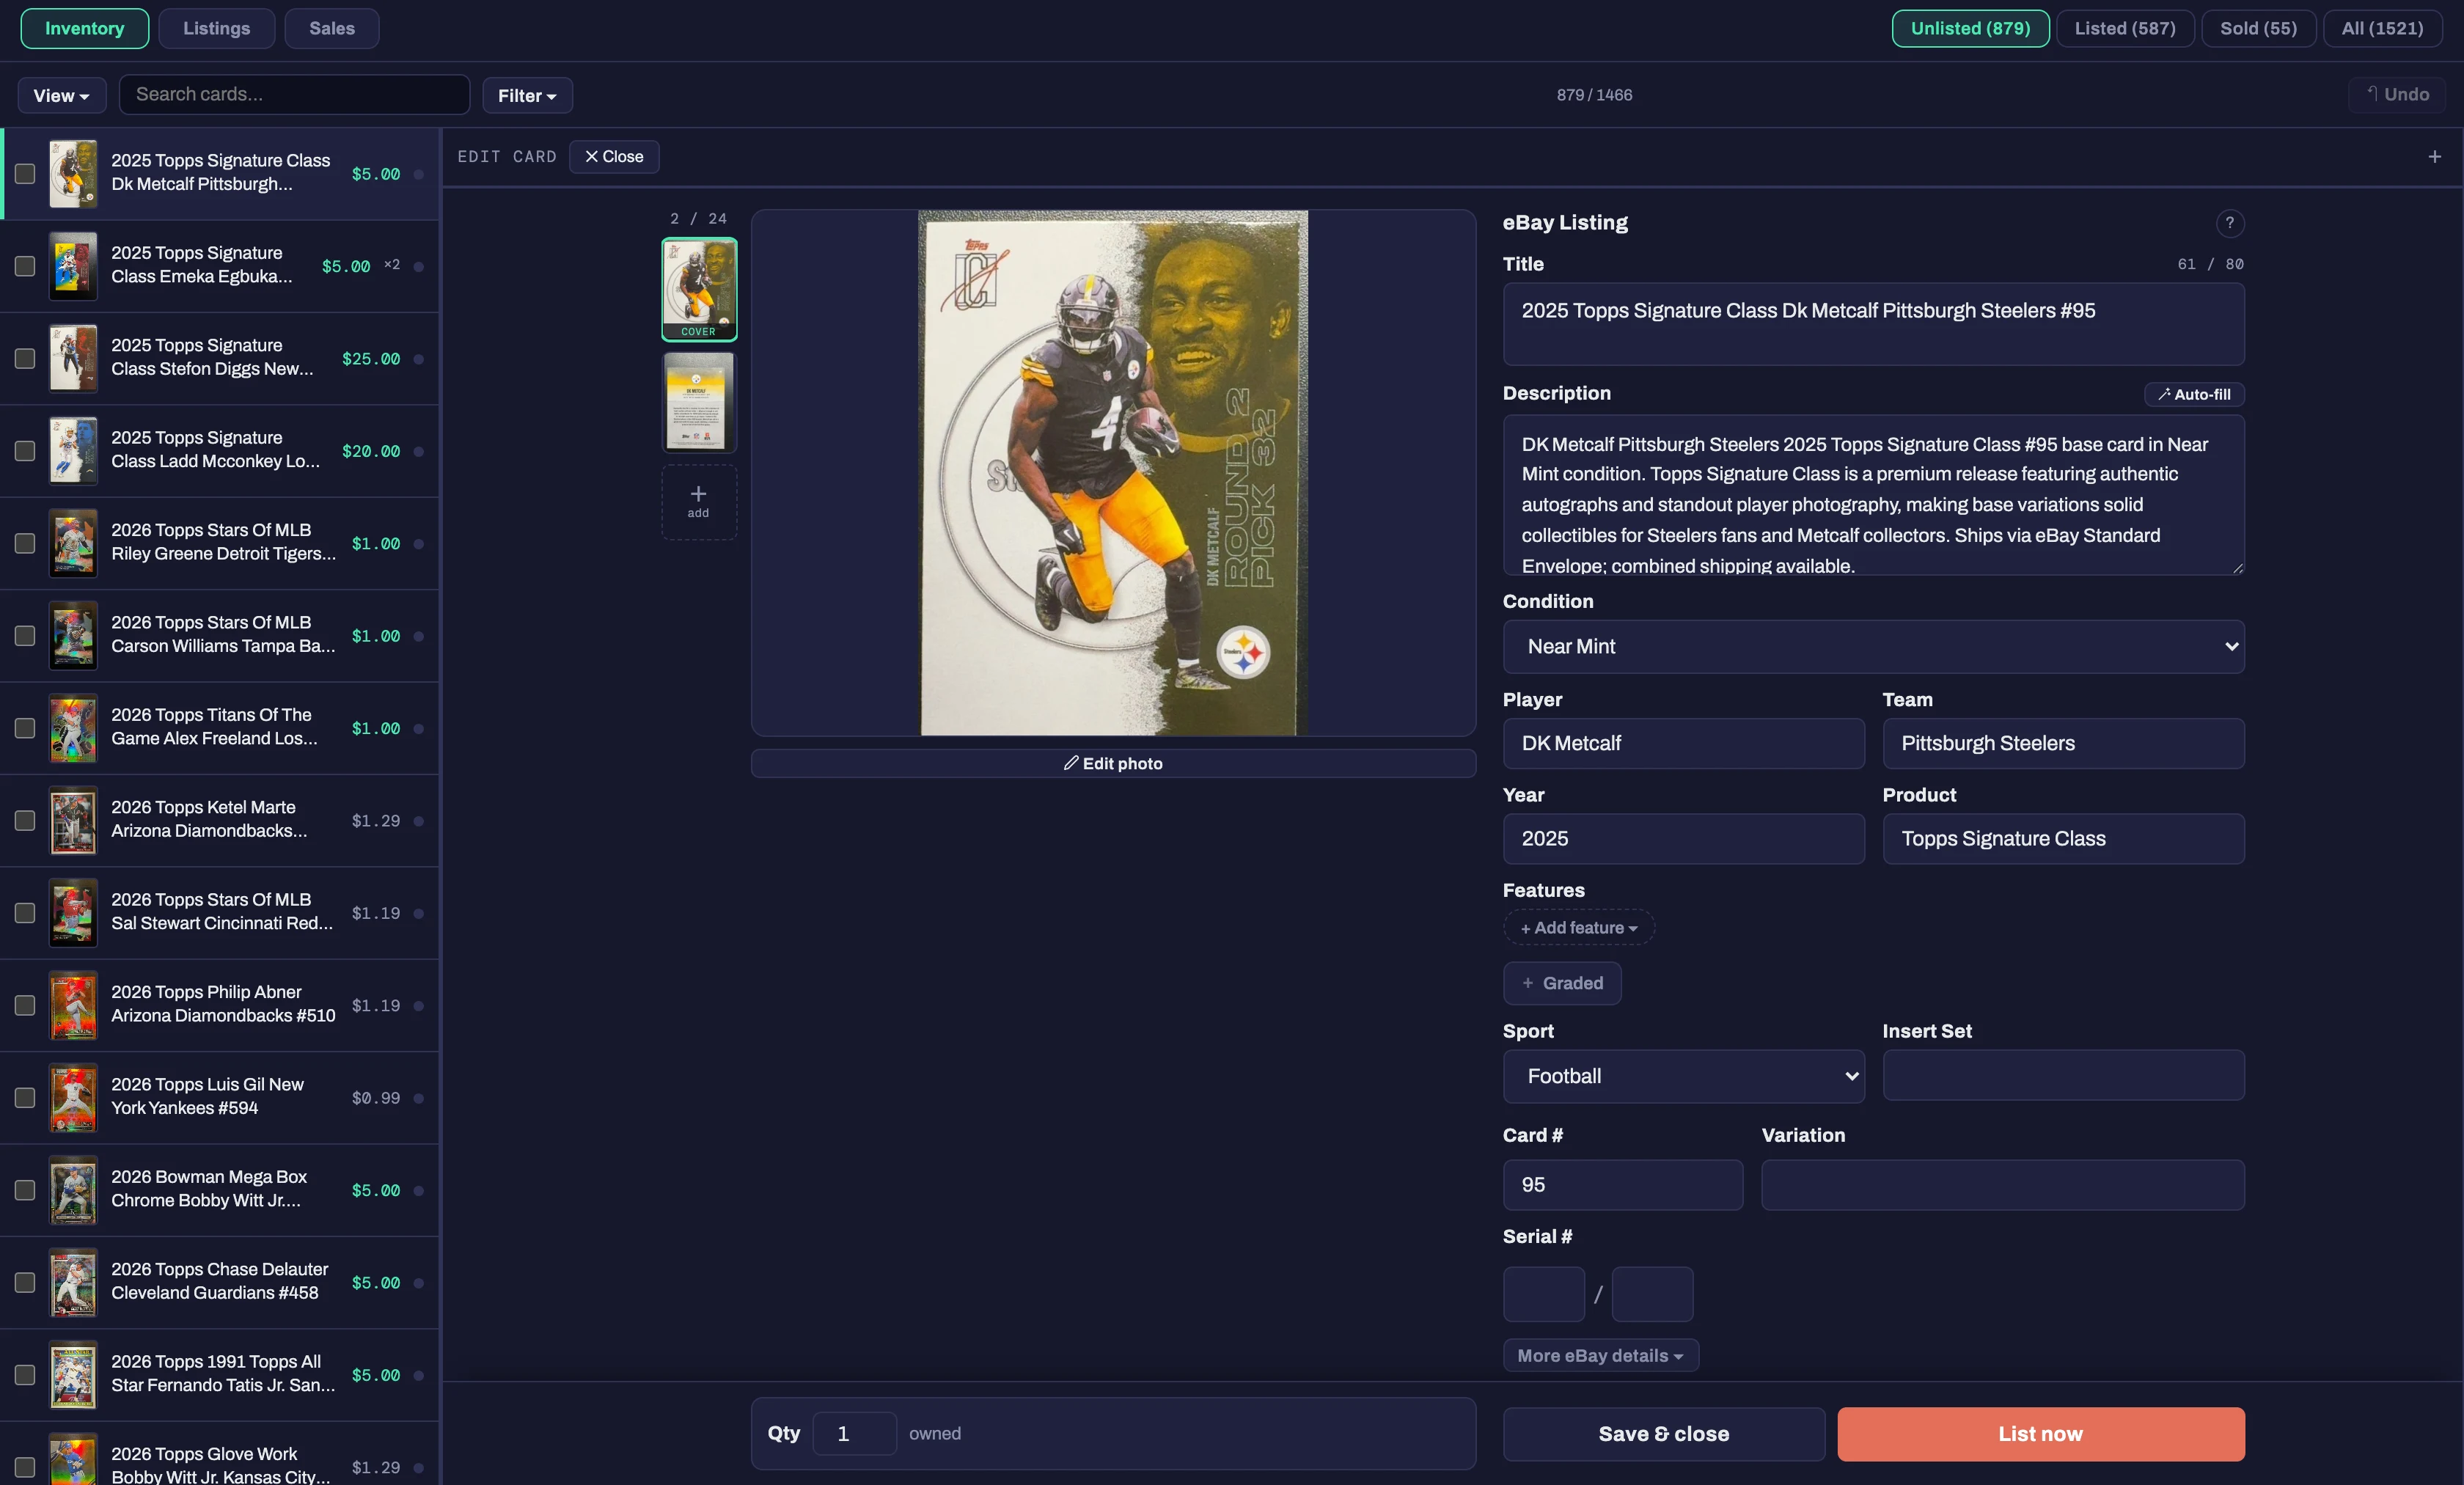The height and width of the screenshot is (1485, 2464).
Task: Toggle checkbox for Riley Greene card
Action: pyautogui.click(x=25, y=543)
